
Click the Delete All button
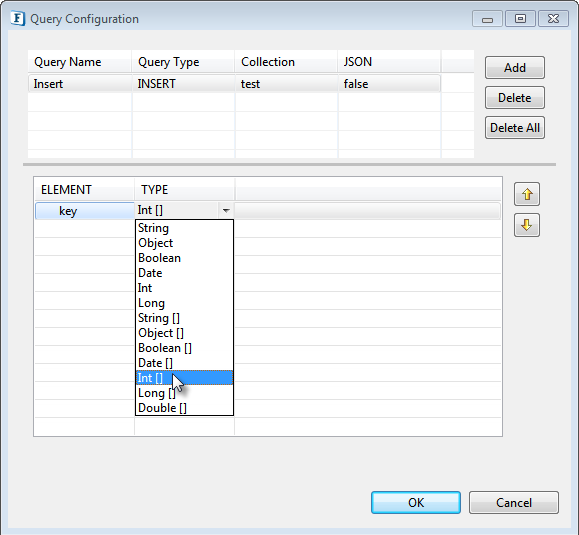515,128
